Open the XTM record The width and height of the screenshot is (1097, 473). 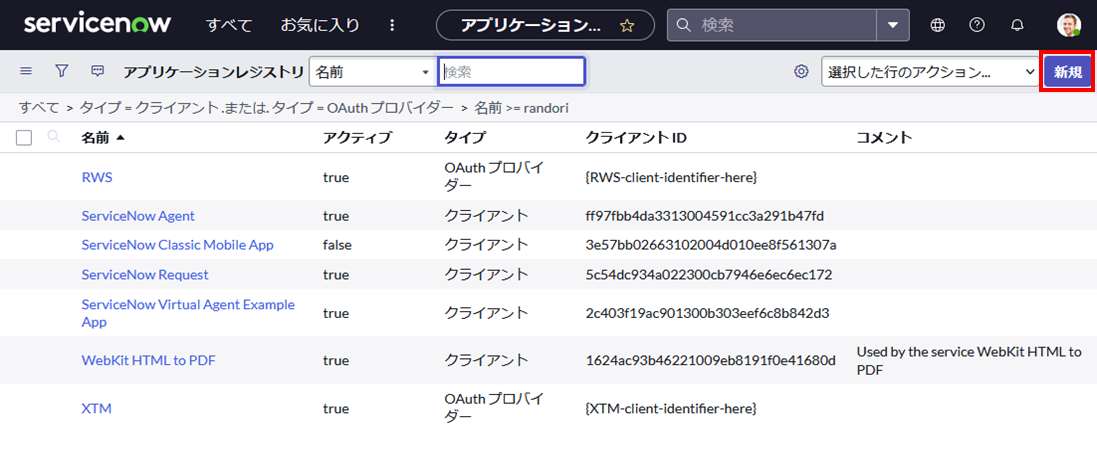pos(97,409)
